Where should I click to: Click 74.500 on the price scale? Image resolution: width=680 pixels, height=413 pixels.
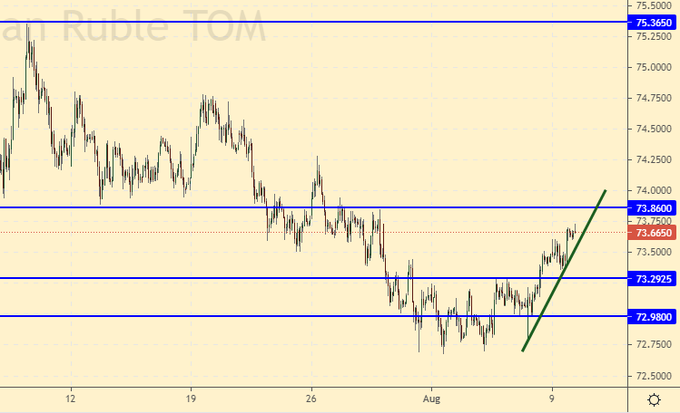[651, 129]
